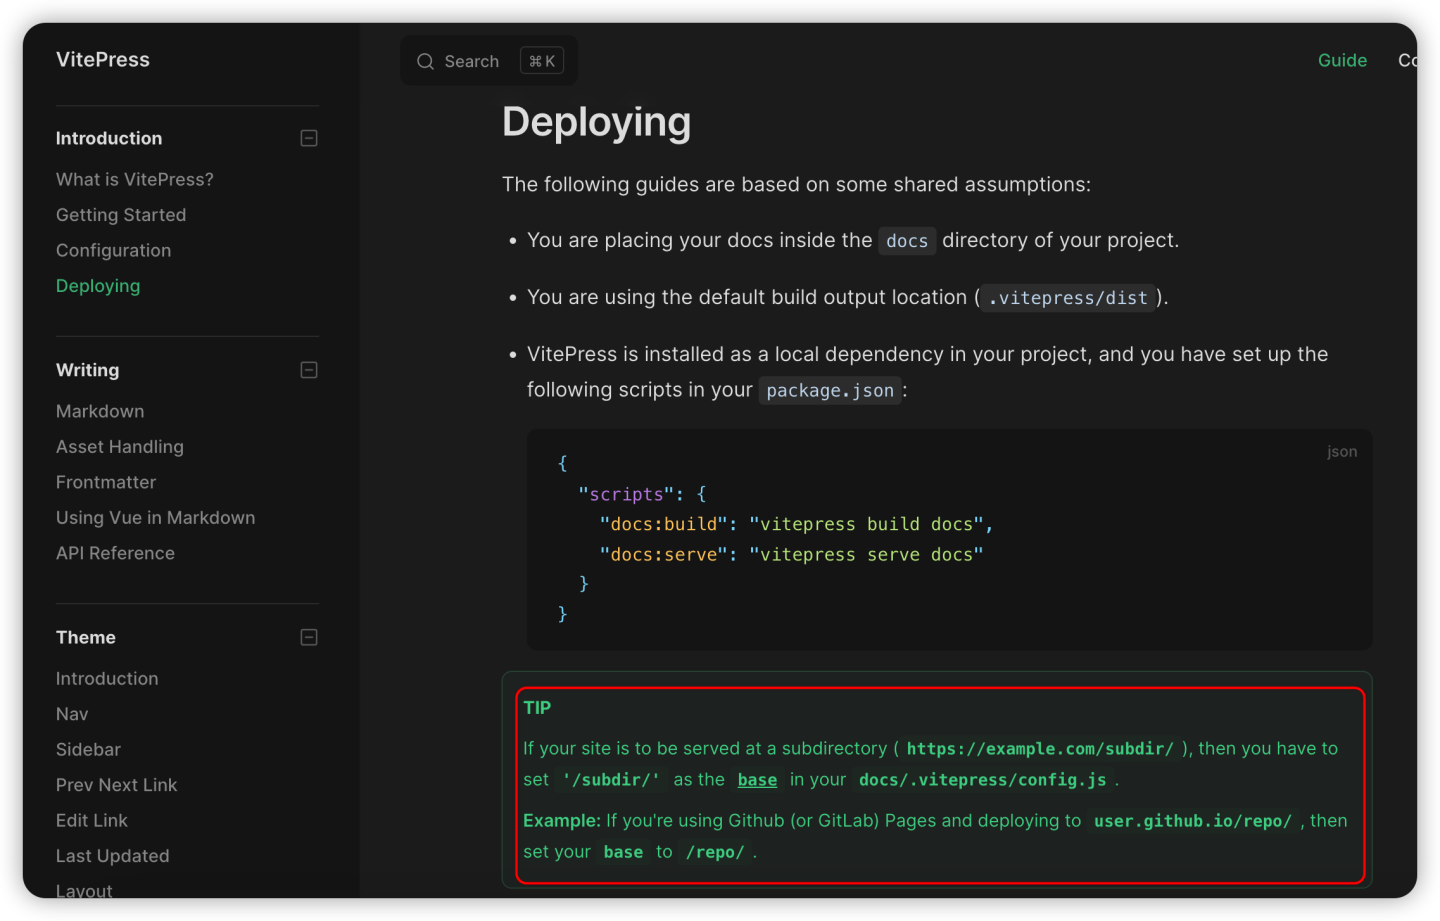Open Prev Next Link page

(116, 785)
